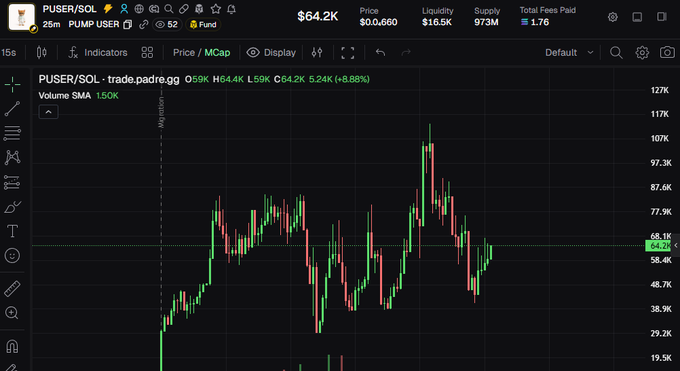The width and height of the screenshot is (680, 371).
Task: Click the Total Fees Paid 1.76 value
Action: pyautogui.click(x=535, y=22)
